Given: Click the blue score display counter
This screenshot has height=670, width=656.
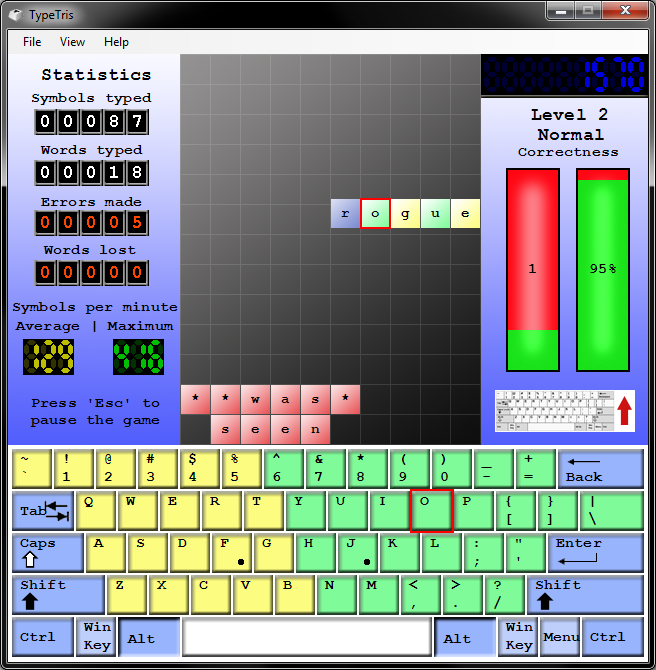Looking at the screenshot, I should pyautogui.click(x=565, y=75).
